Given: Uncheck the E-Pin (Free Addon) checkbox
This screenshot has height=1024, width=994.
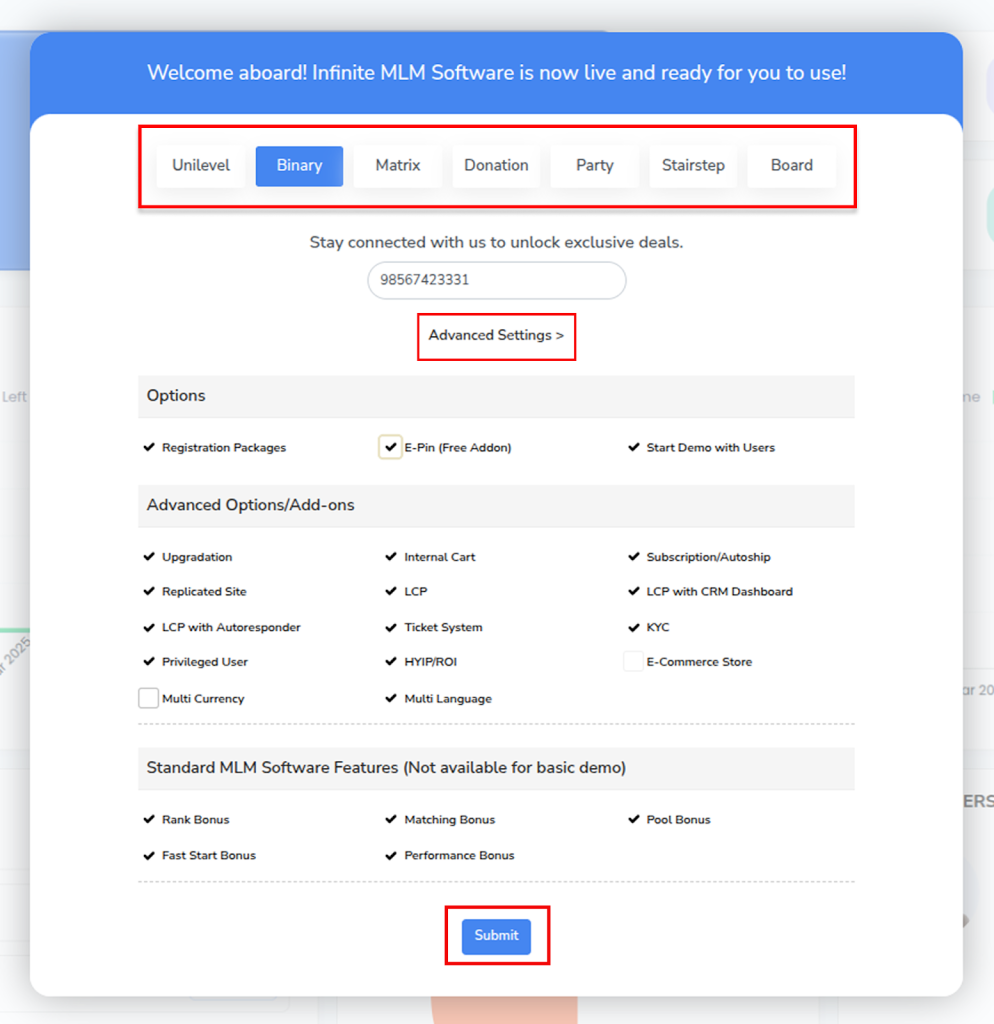Looking at the screenshot, I should 390,448.
